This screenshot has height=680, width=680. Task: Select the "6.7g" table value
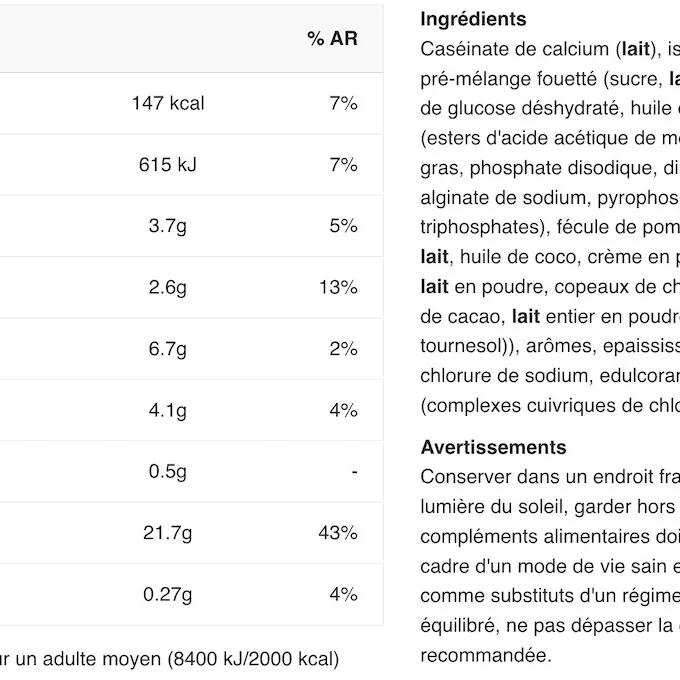168,349
